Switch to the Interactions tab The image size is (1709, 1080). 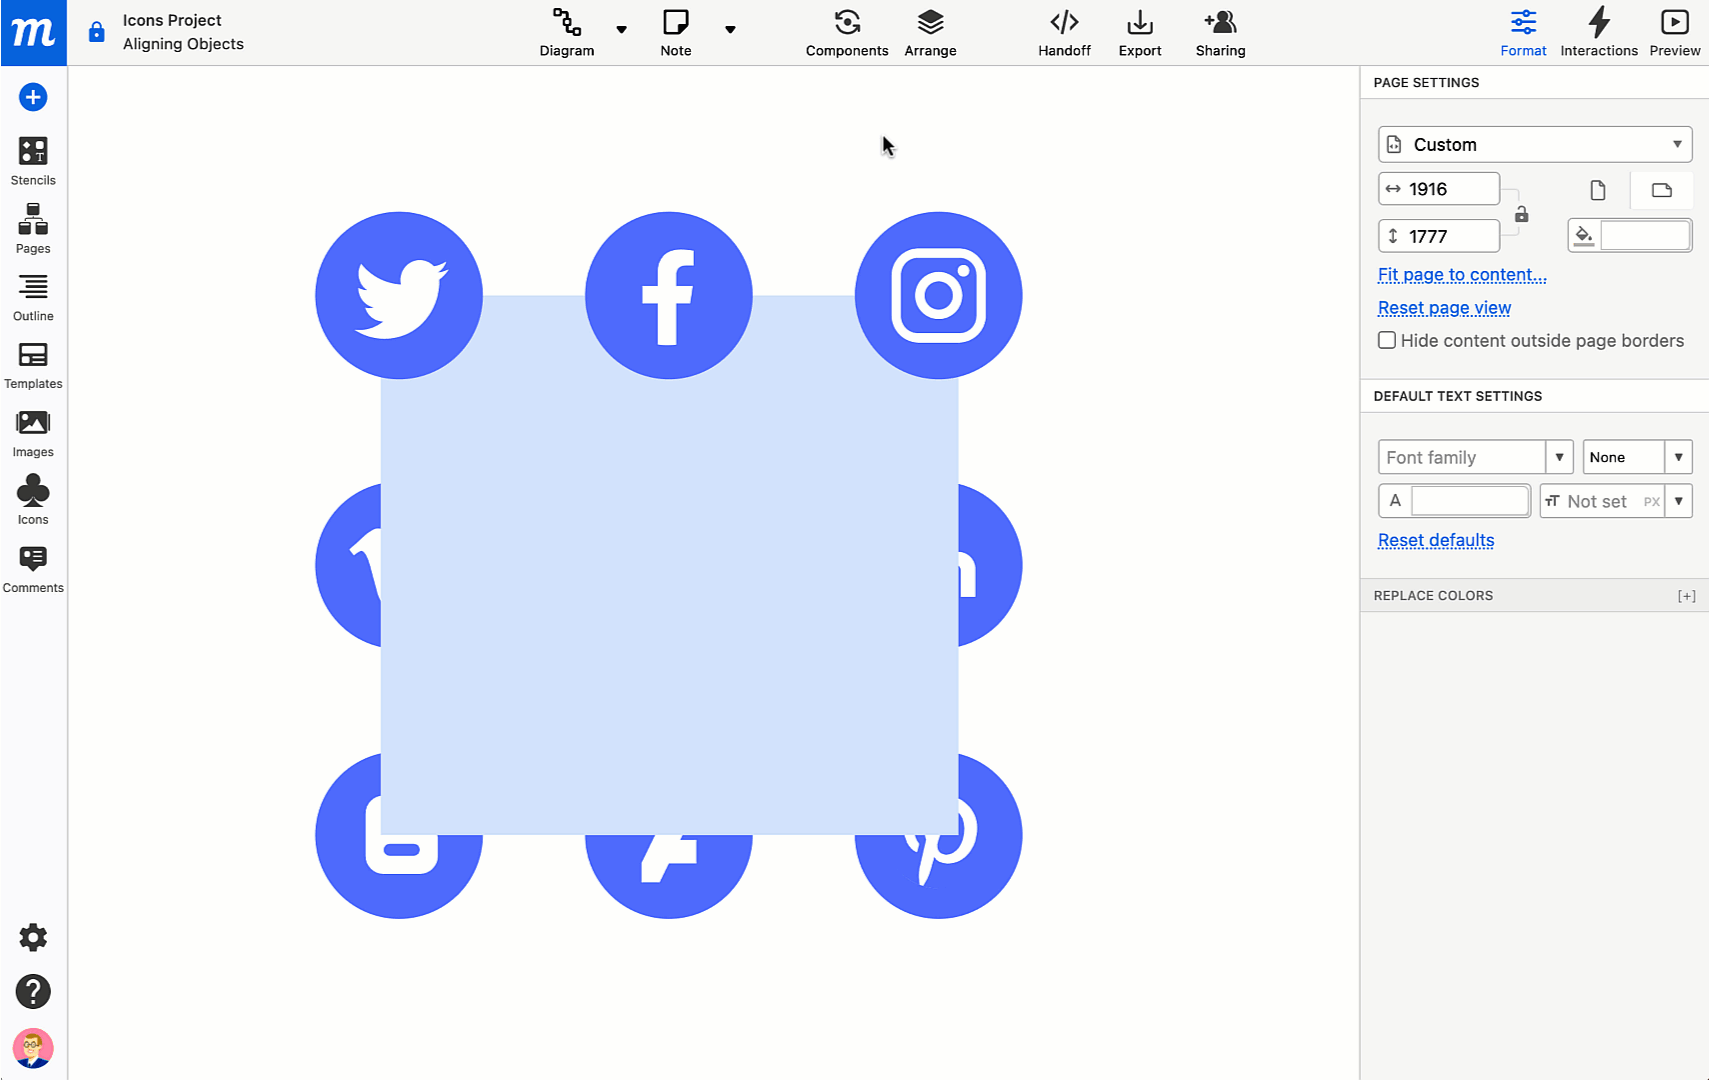pyautogui.click(x=1598, y=31)
